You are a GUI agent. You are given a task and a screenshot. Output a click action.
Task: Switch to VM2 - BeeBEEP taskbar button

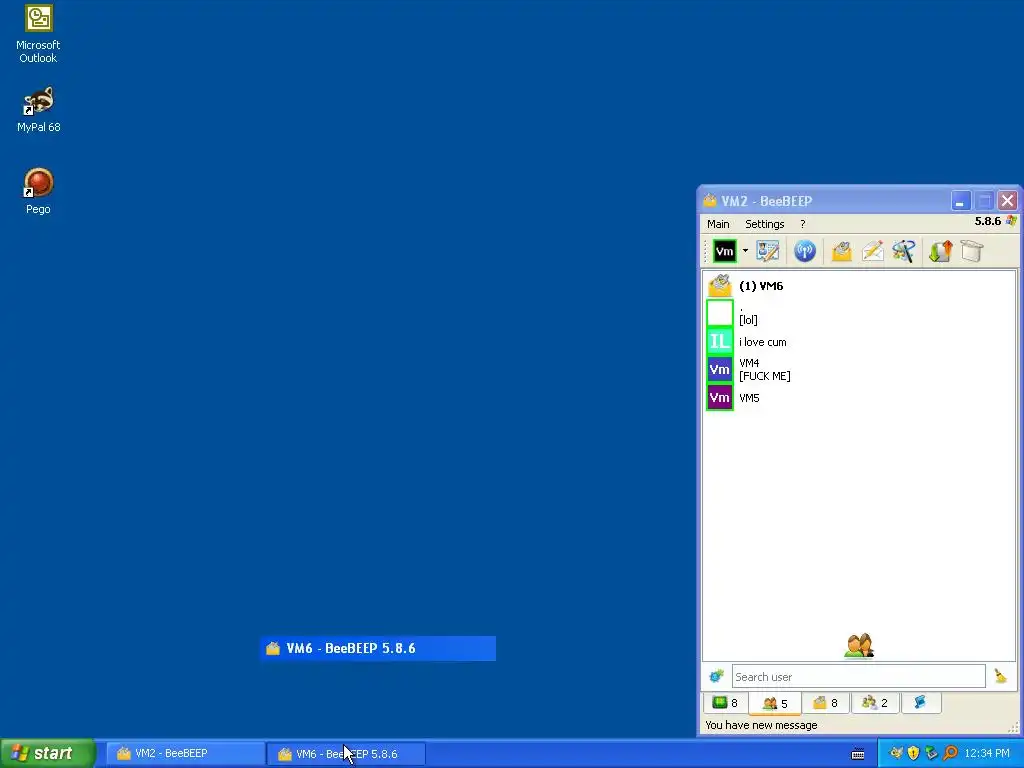pos(185,754)
